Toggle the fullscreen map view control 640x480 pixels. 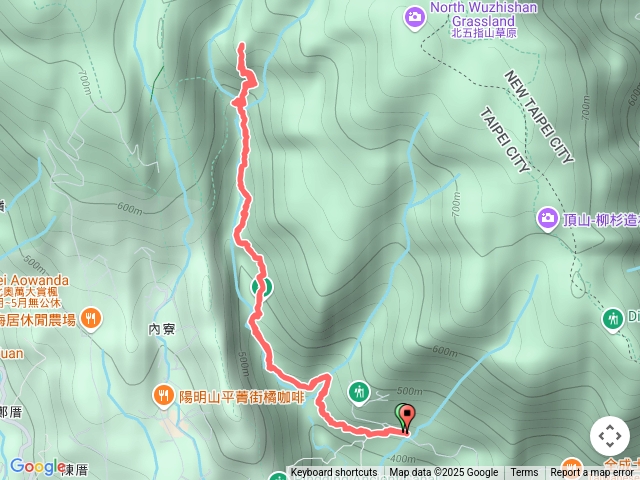click(610, 436)
